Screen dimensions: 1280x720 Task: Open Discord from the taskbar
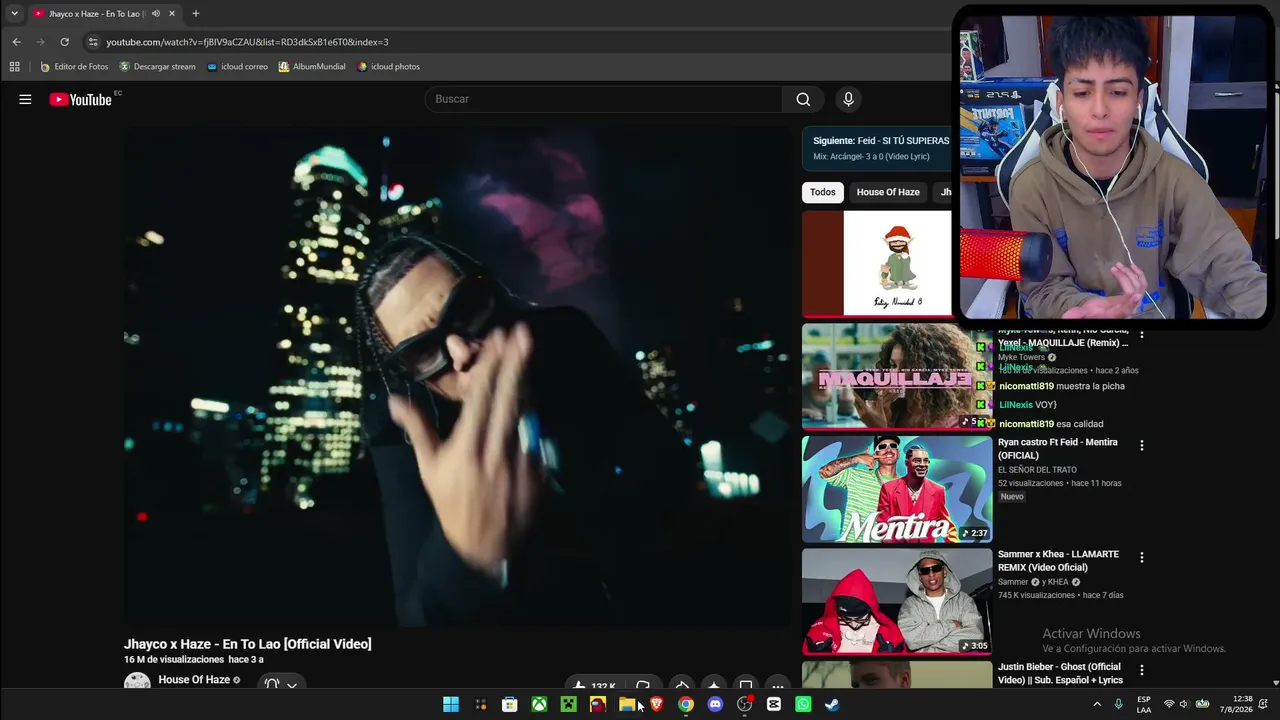(715, 704)
